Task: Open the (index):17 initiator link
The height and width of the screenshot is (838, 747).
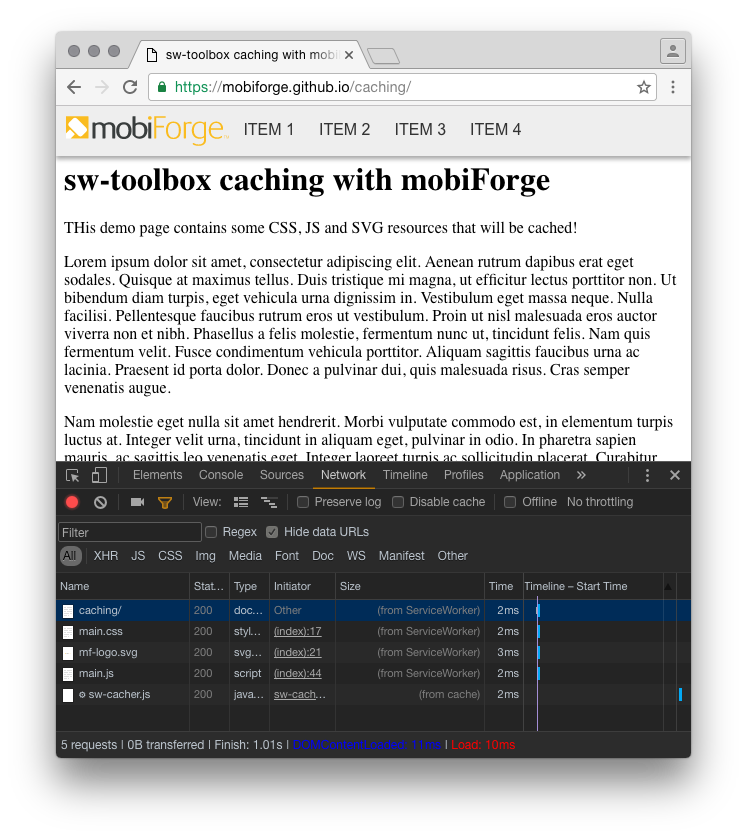Action: tap(298, 631)
